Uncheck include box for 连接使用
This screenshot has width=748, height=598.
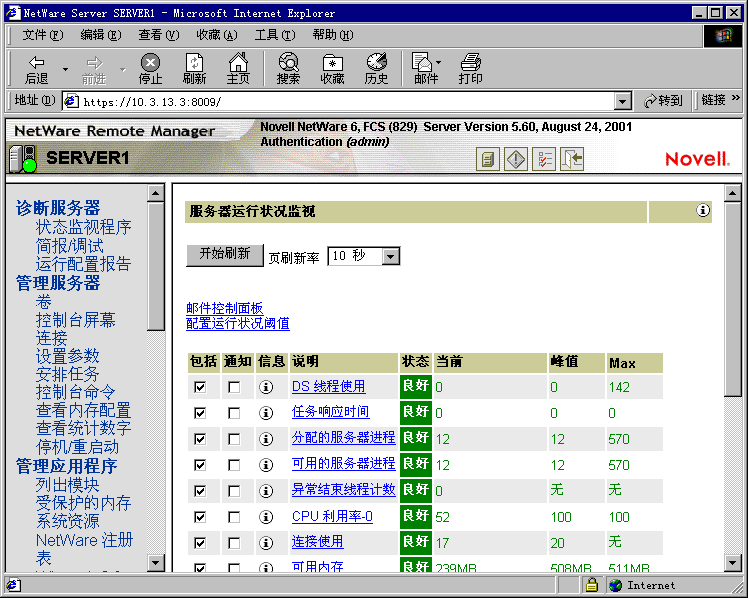pos(200,543)
